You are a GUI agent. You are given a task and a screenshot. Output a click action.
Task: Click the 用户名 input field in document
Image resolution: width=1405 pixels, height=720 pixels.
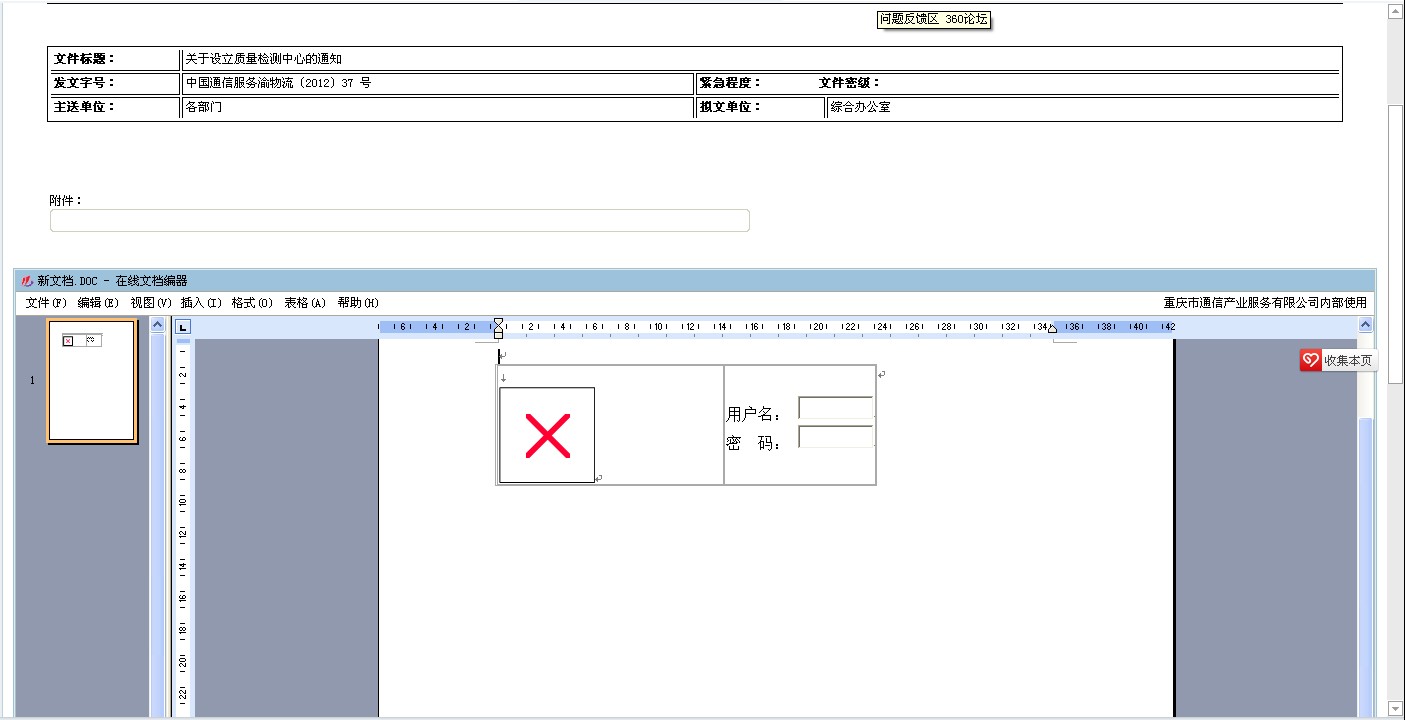(x=836, y=407)
